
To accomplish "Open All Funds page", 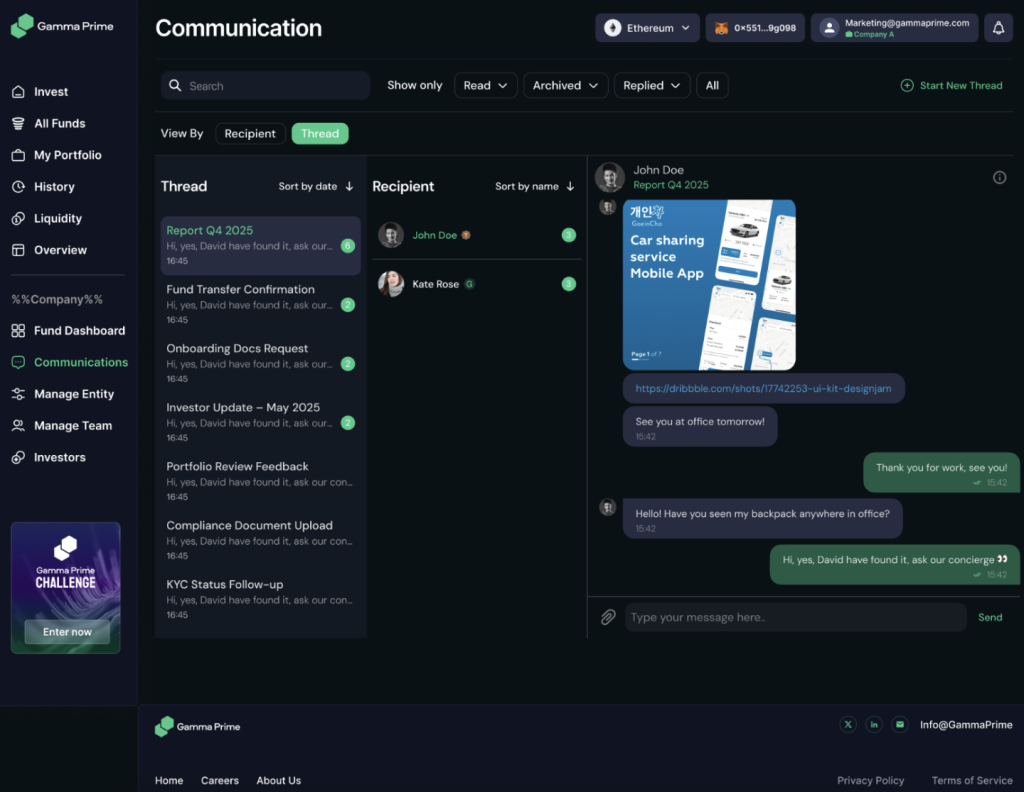I will point(59,123).
